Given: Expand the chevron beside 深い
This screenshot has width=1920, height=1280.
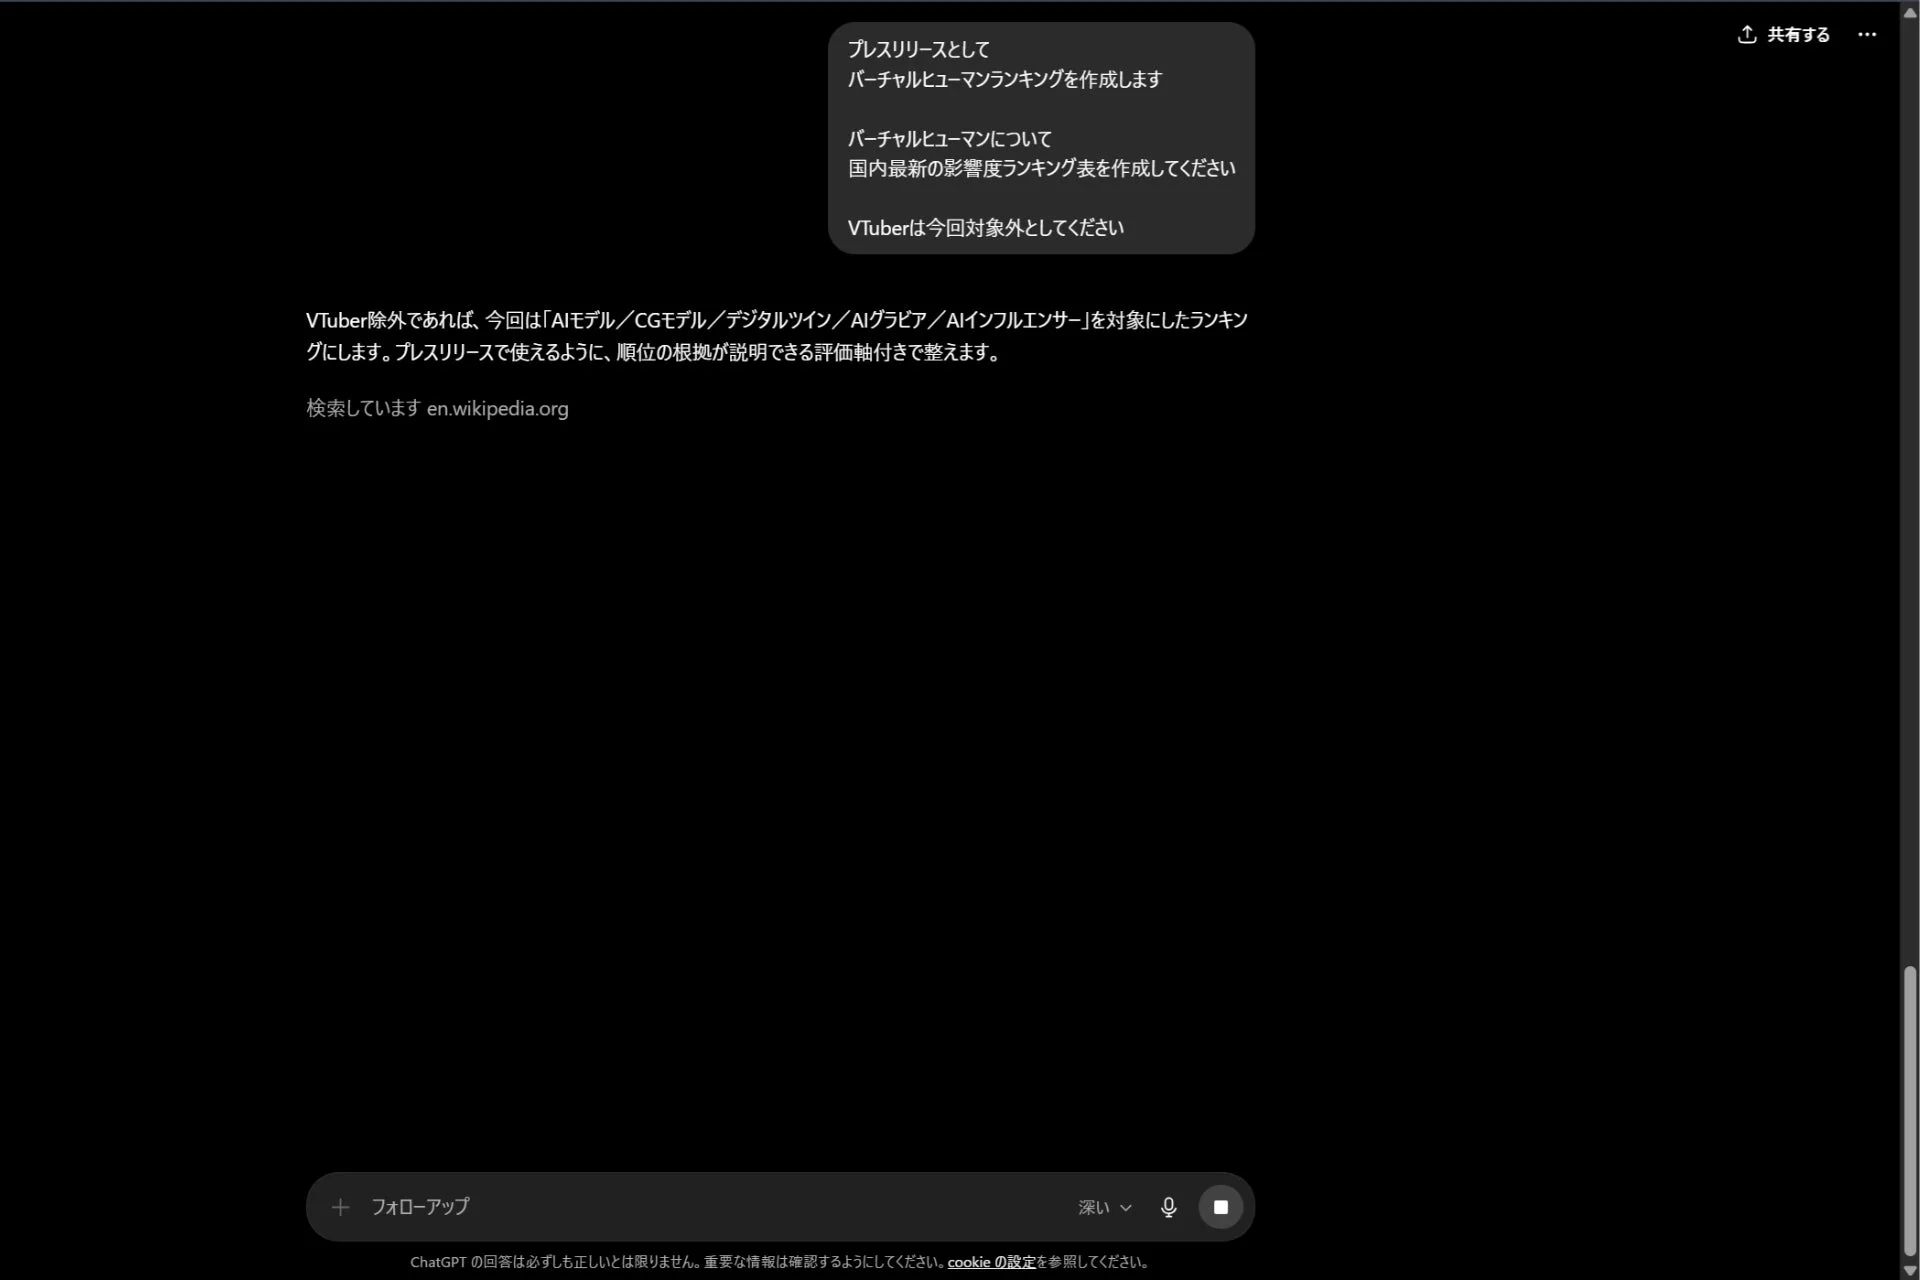Looking at the screenshot, I should pos(1126,1208).
